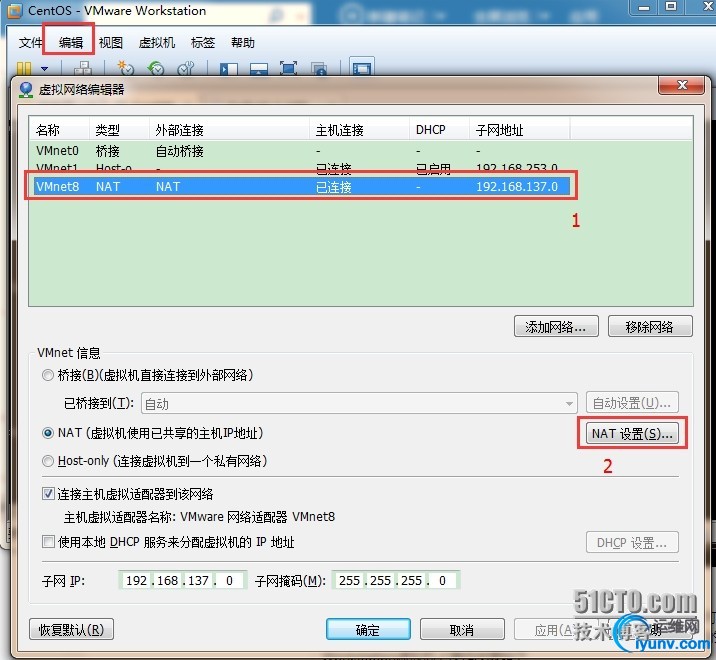Open the power options dropdown arrow
Image resolution: width=716 pixels, height=660 pixels.
[44, 69]
